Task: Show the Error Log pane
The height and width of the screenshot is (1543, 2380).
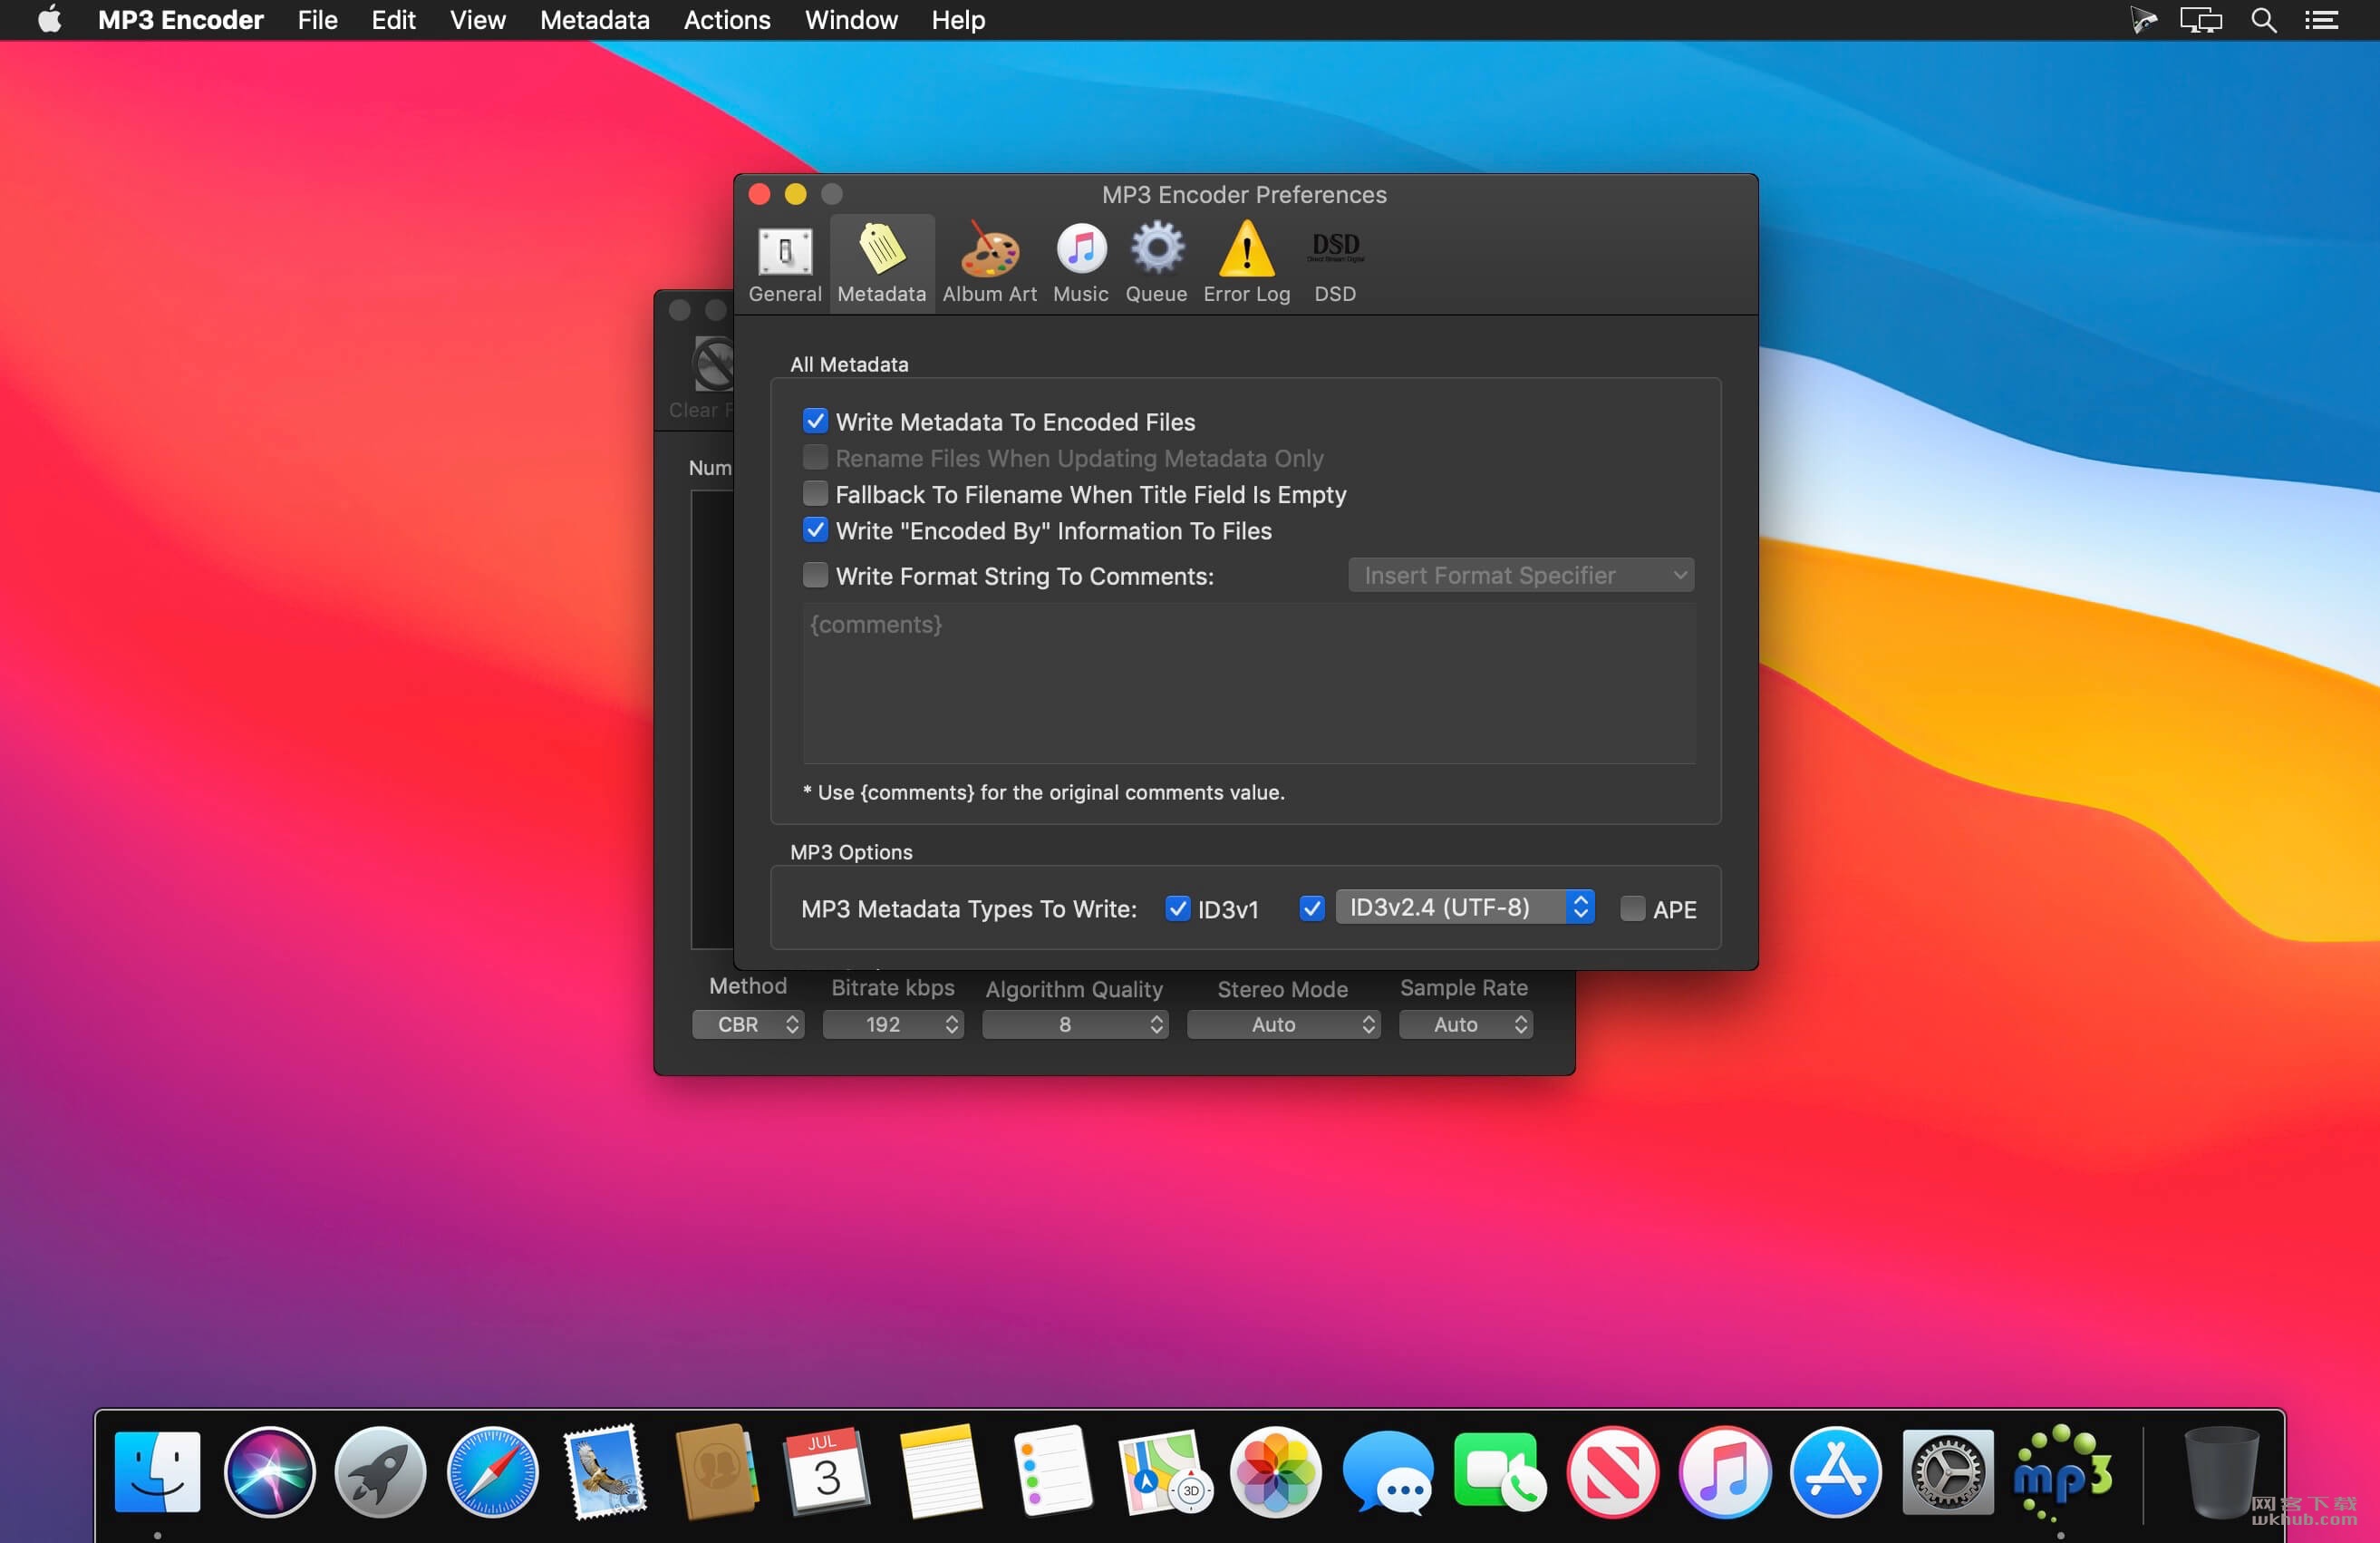Action: click(x=1246, y=263)
